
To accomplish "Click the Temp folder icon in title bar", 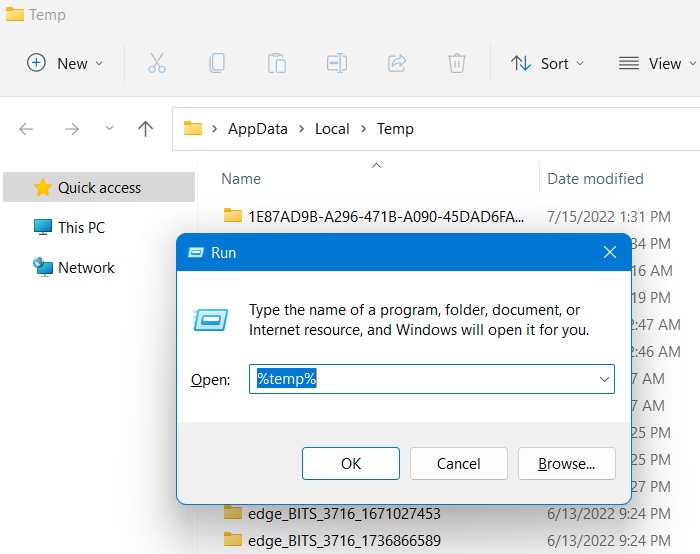I will [x=15, y=14].
